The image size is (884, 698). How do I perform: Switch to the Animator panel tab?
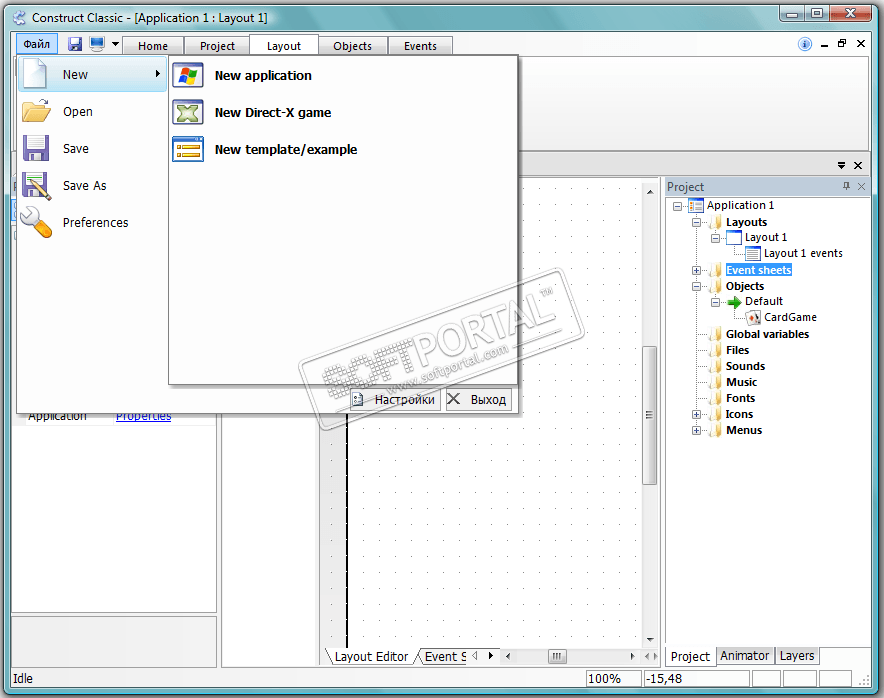click(x=744, y=656)
